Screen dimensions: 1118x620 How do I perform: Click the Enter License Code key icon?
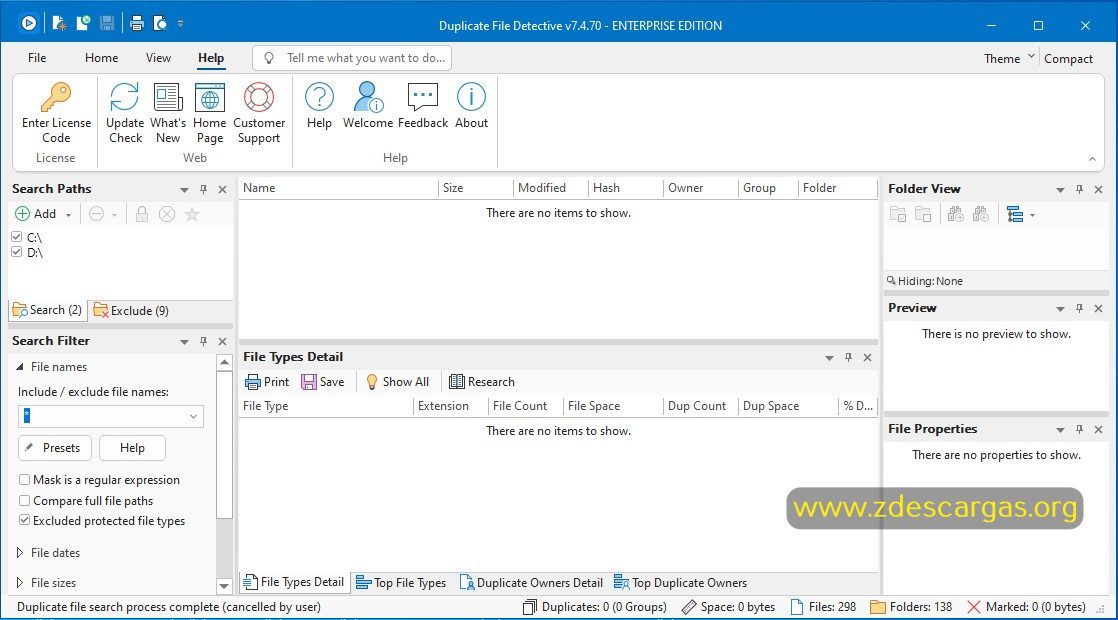tap(56, 96)
